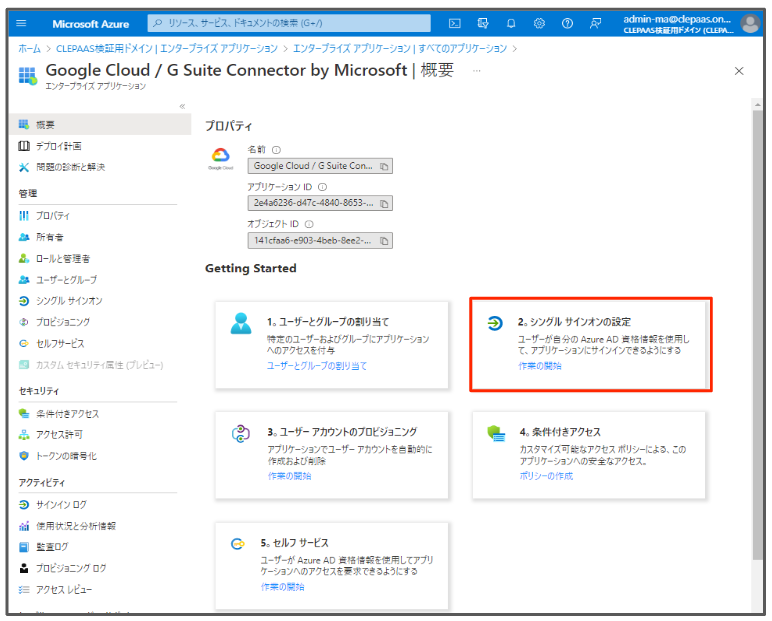Open the hamburger portal menu
Image resolution: width=772 pixels, height=621 pixels.
point(22,23)
